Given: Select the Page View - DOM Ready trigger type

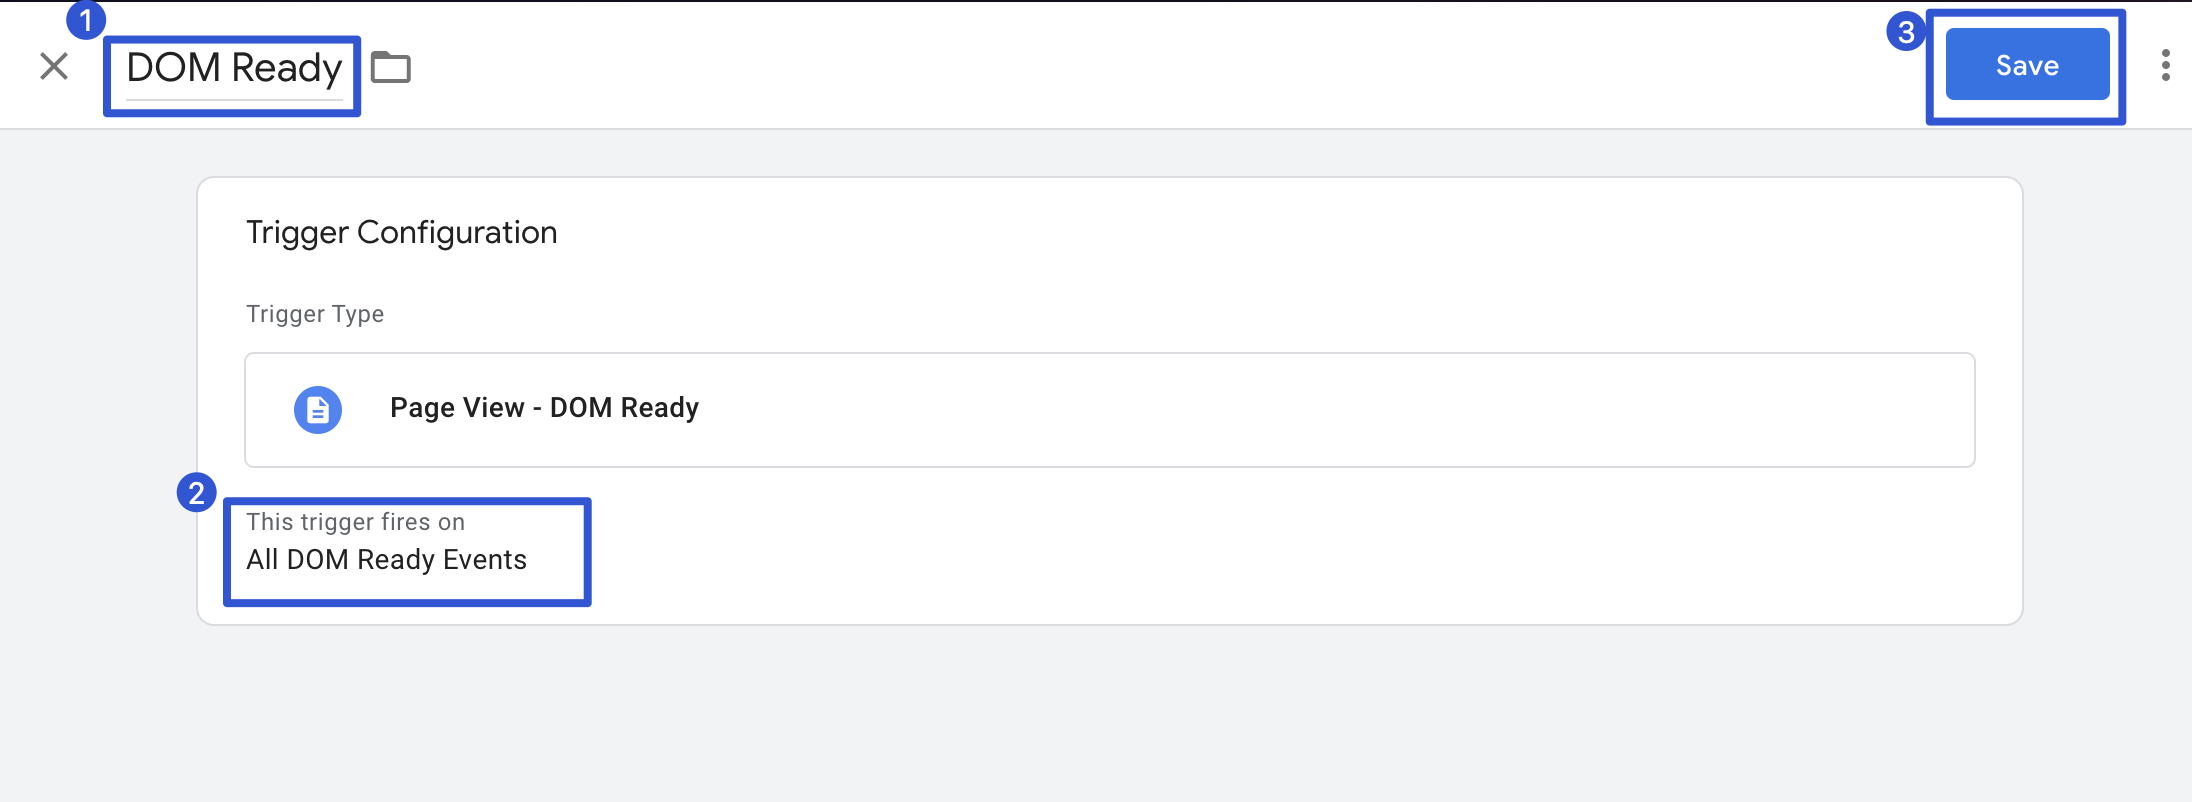Looking at the screenshot, I should pos(544,408).
